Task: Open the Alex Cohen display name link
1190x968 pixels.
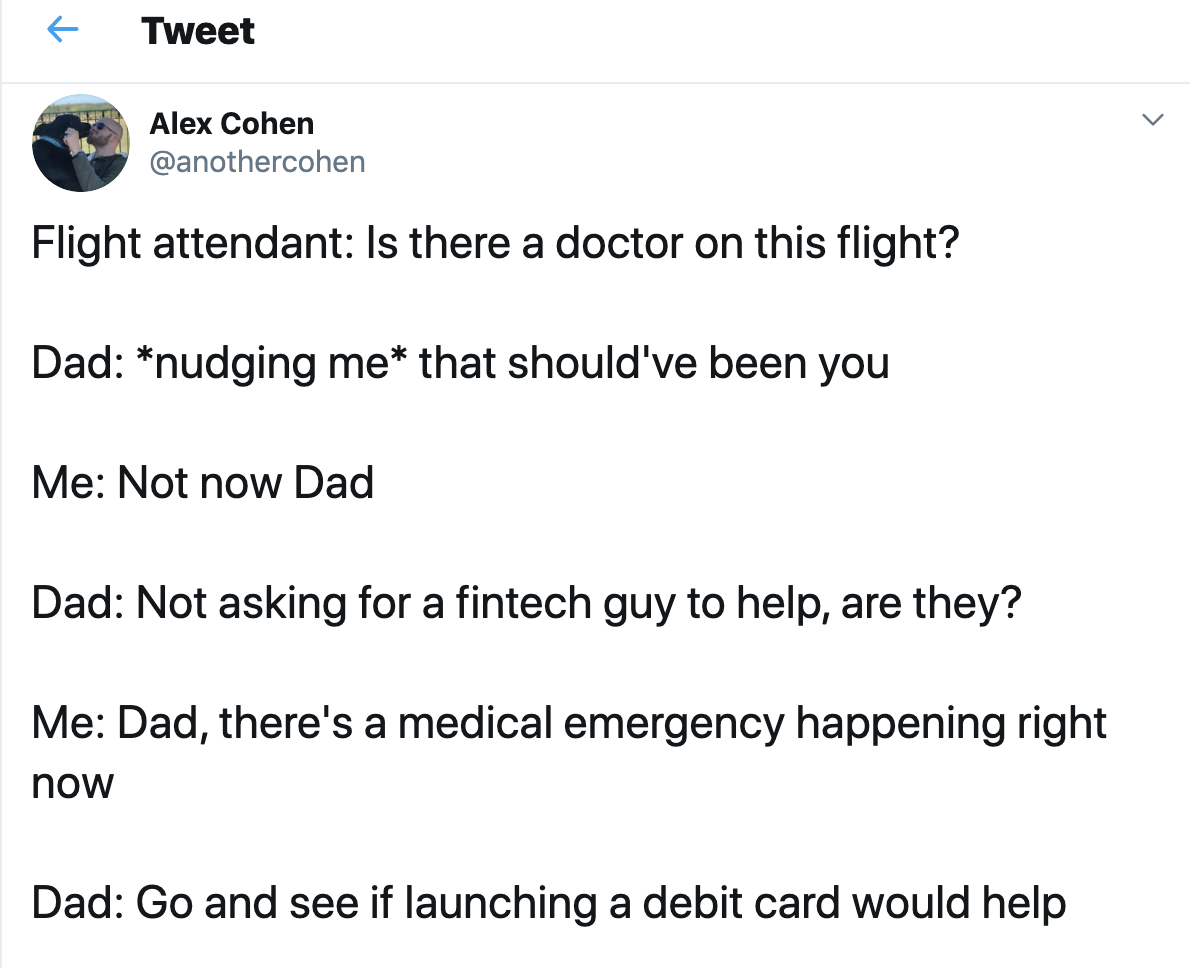Action: coord(231,124)
